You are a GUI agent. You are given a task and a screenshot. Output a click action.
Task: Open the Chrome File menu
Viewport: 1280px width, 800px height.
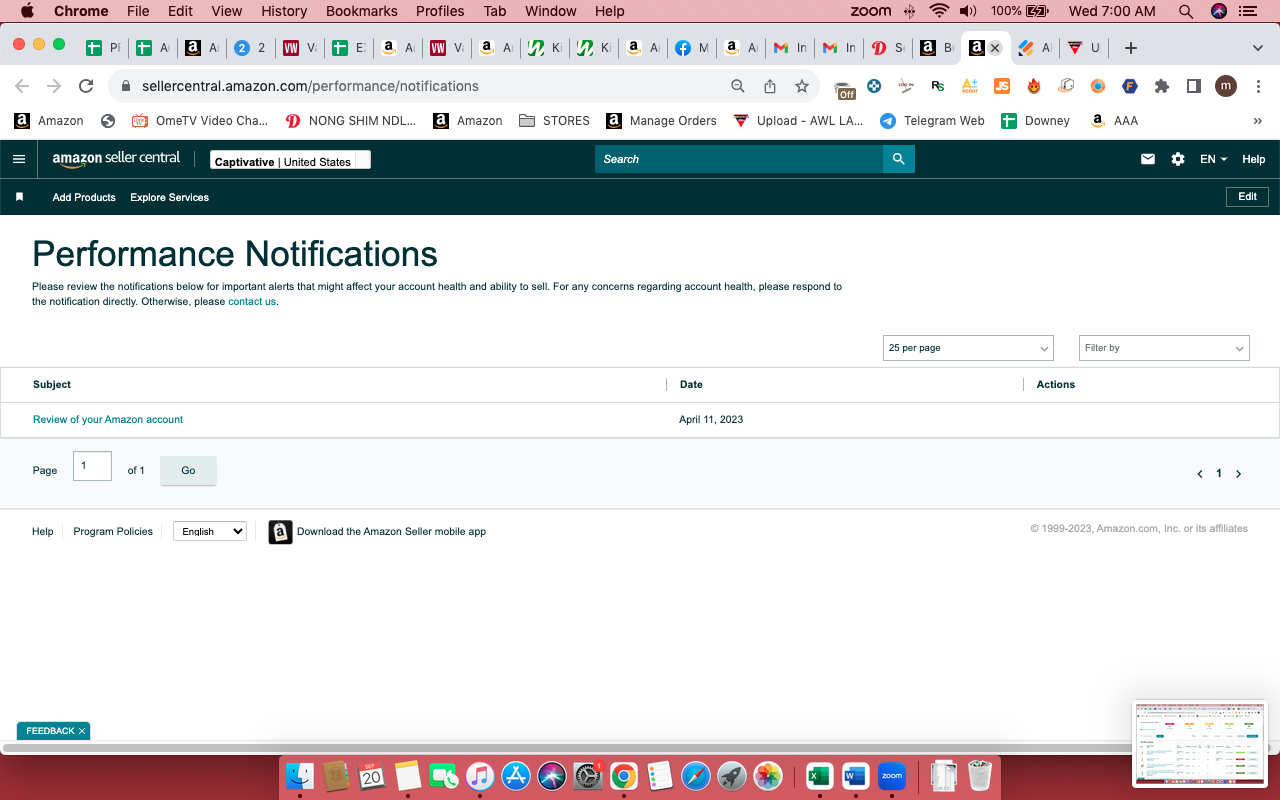pyautogui.click(x=138, y=11)
